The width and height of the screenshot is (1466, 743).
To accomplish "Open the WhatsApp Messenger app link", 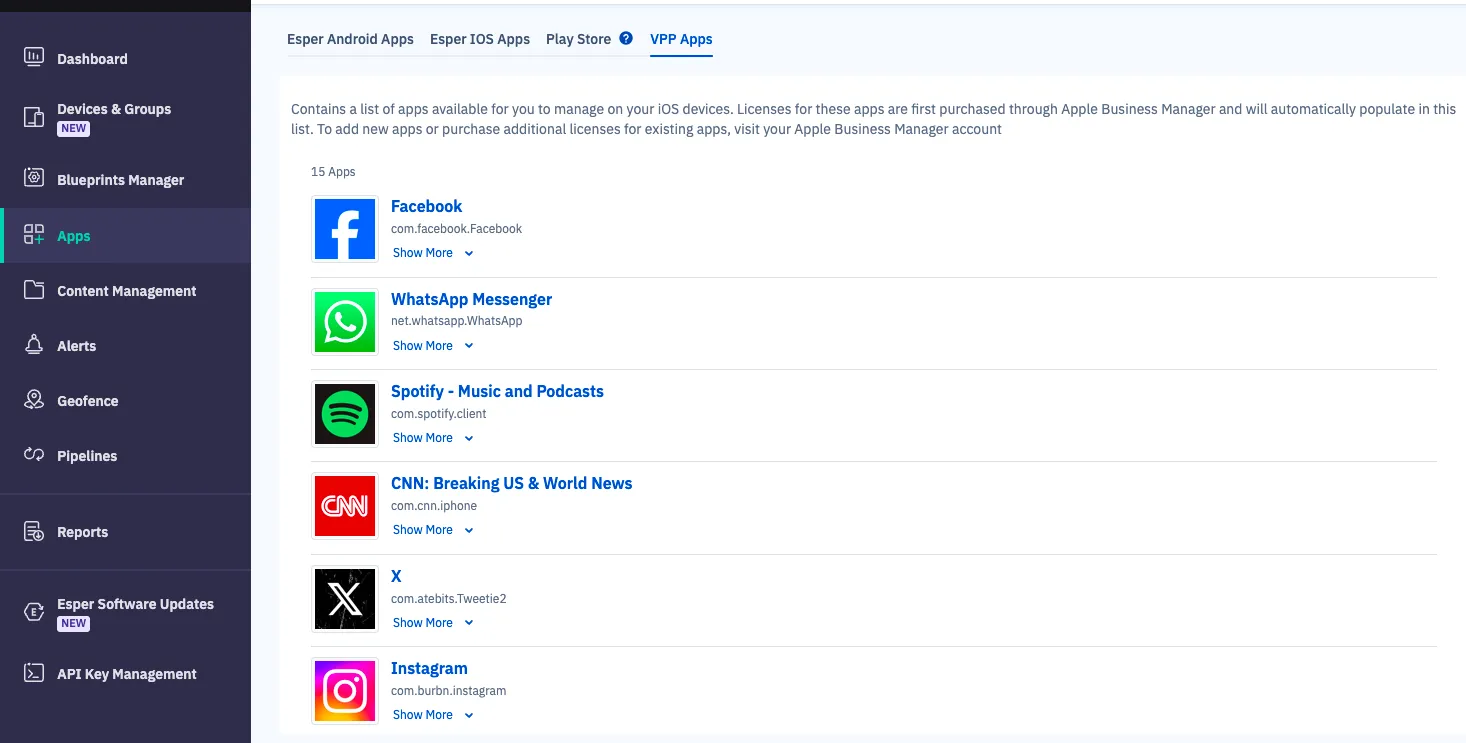I will tap(471, 299).
